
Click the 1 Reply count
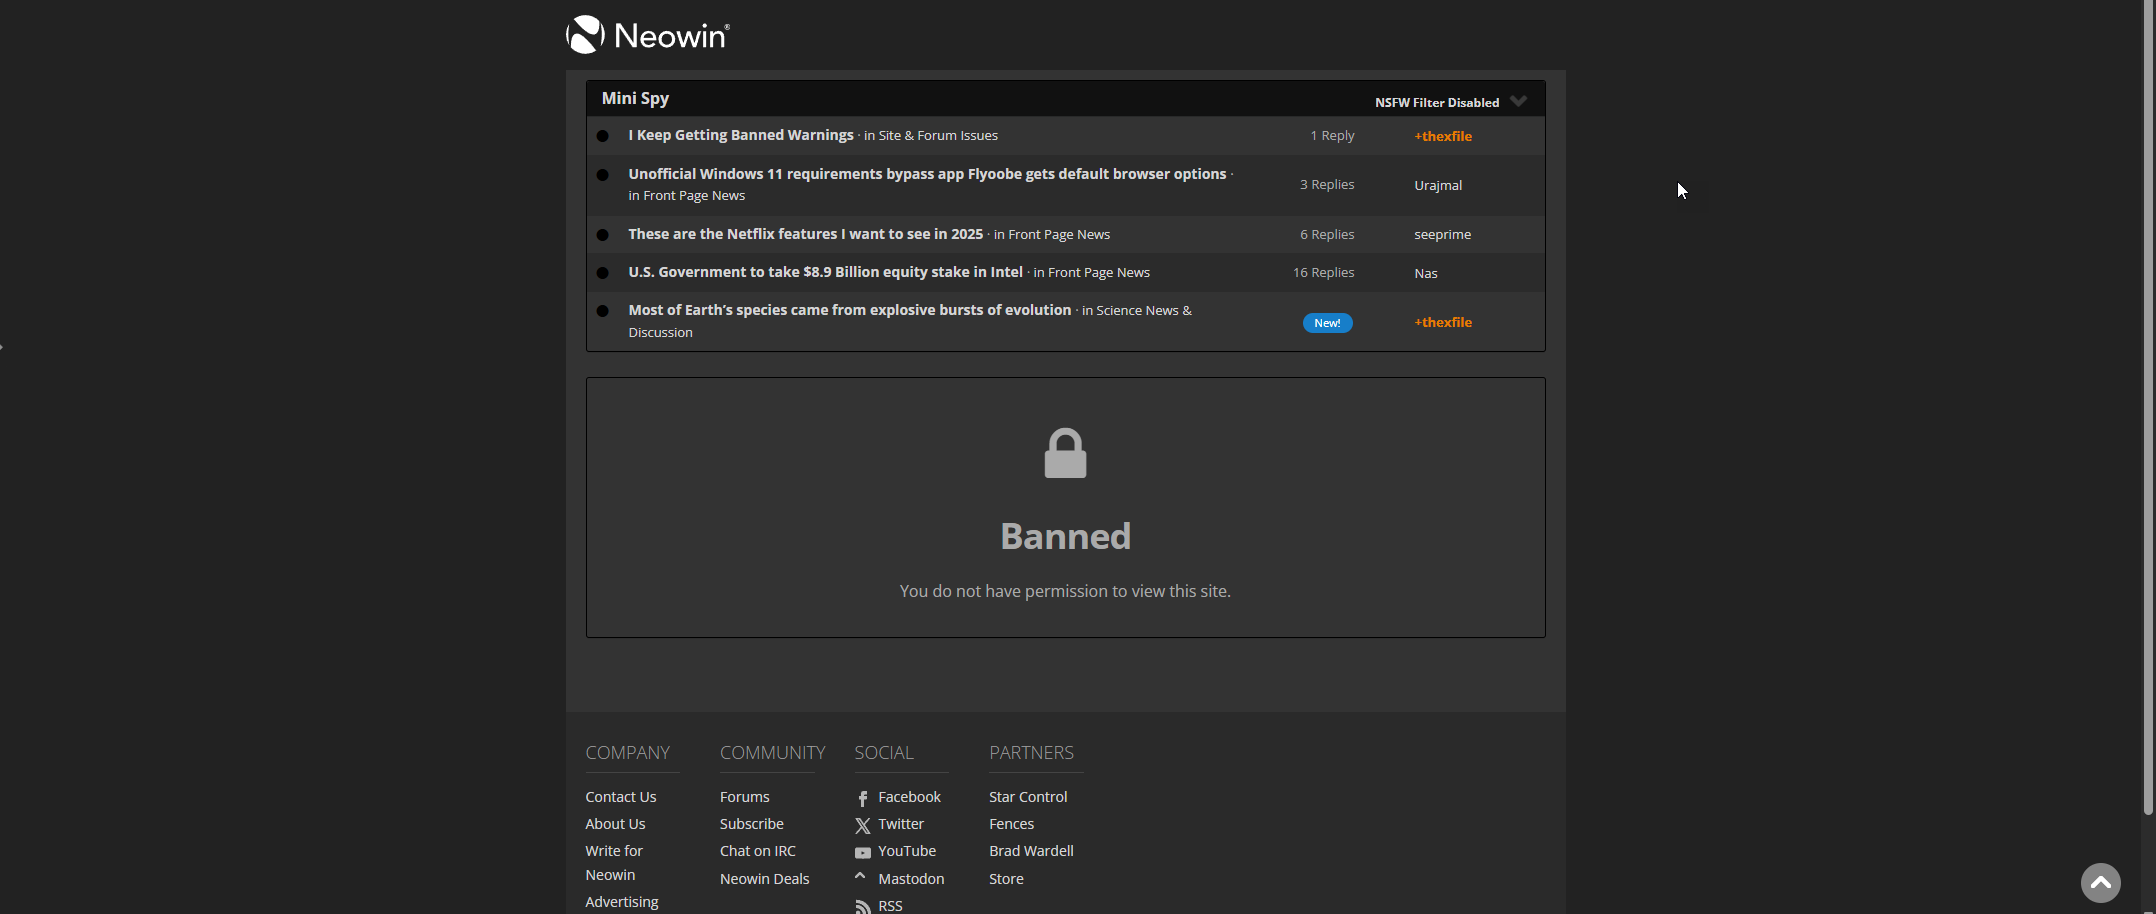1332,135
